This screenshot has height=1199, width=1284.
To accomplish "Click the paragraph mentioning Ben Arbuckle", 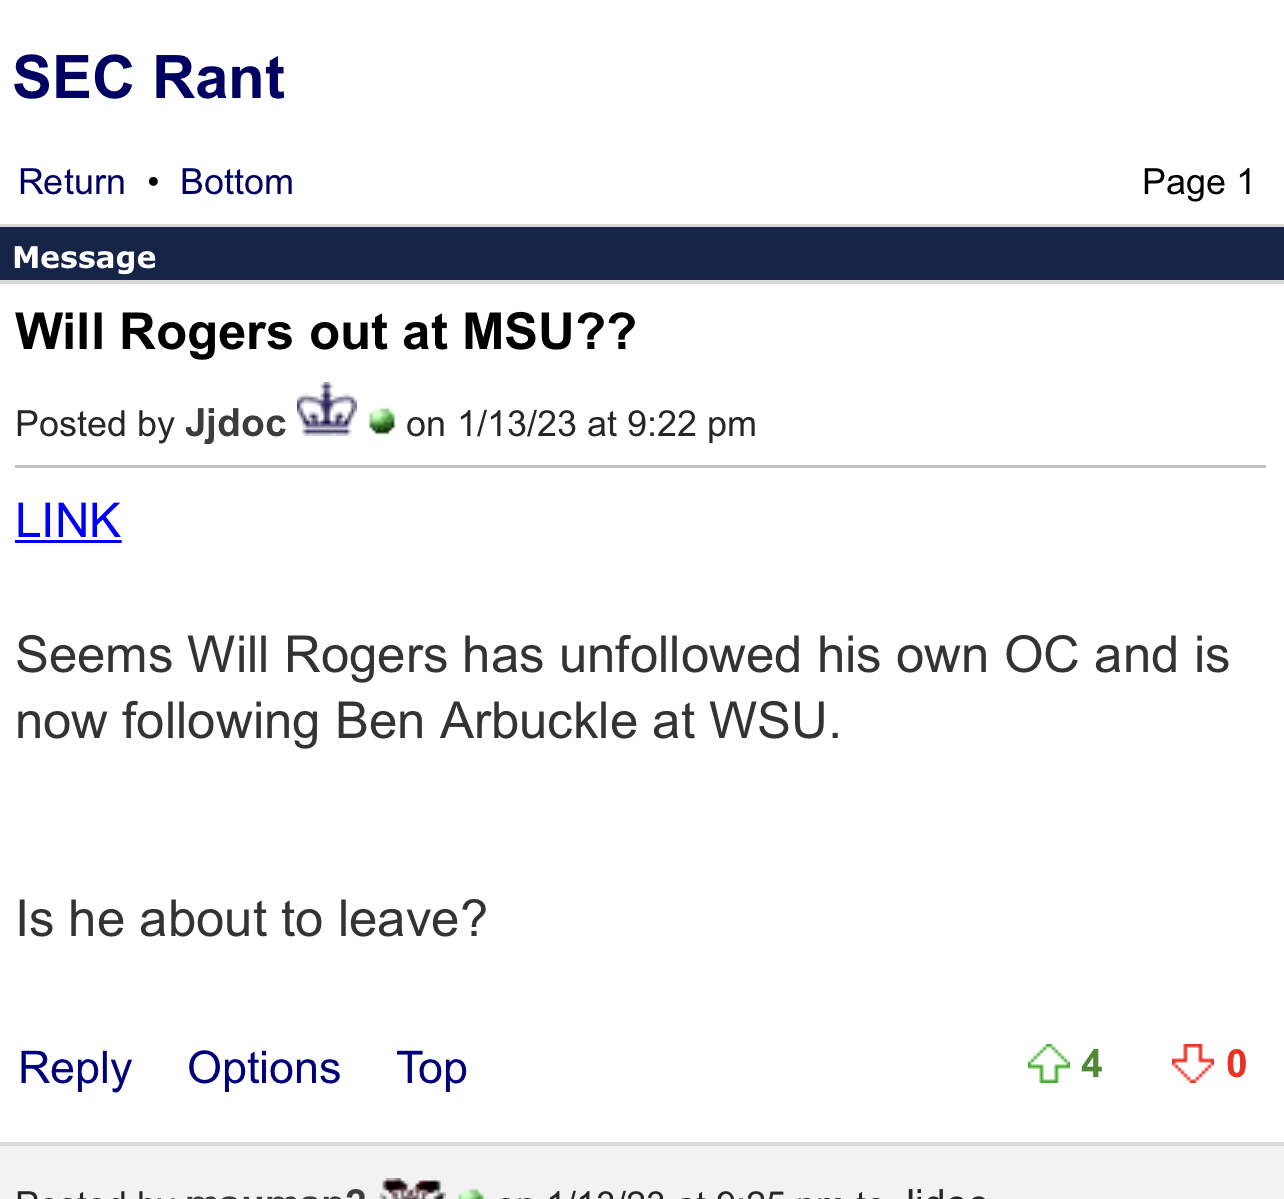I will pos(622,688).
